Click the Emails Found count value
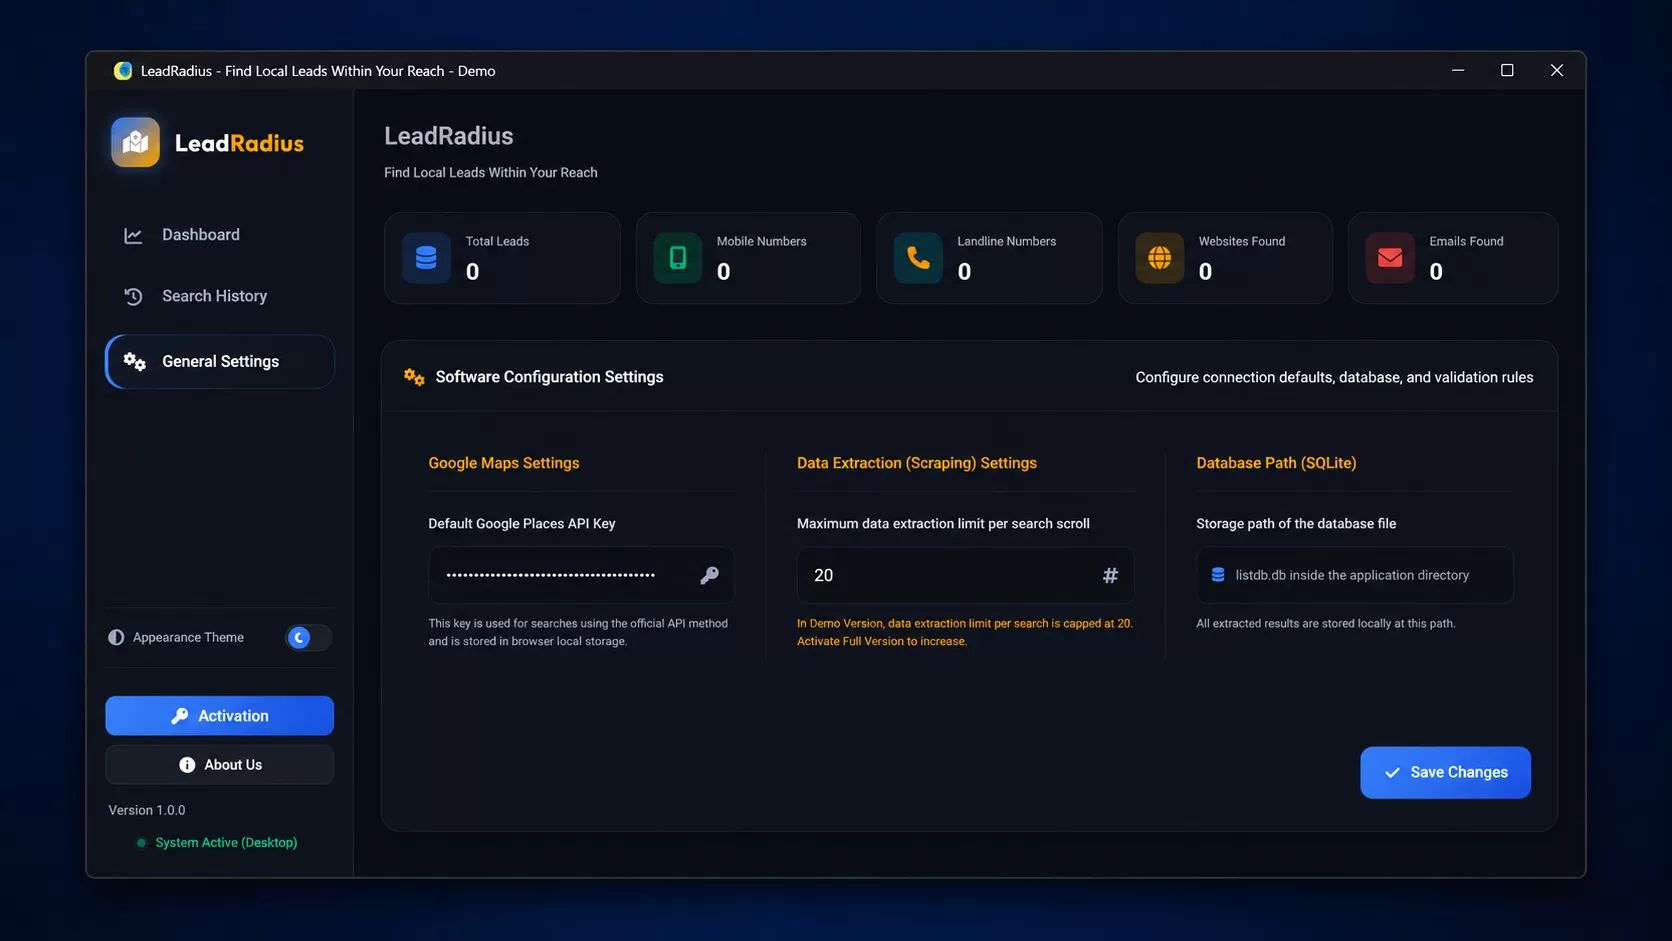Image resolution: width=1672 pixels, height=941 pixels. click(x=1436, y=272)
